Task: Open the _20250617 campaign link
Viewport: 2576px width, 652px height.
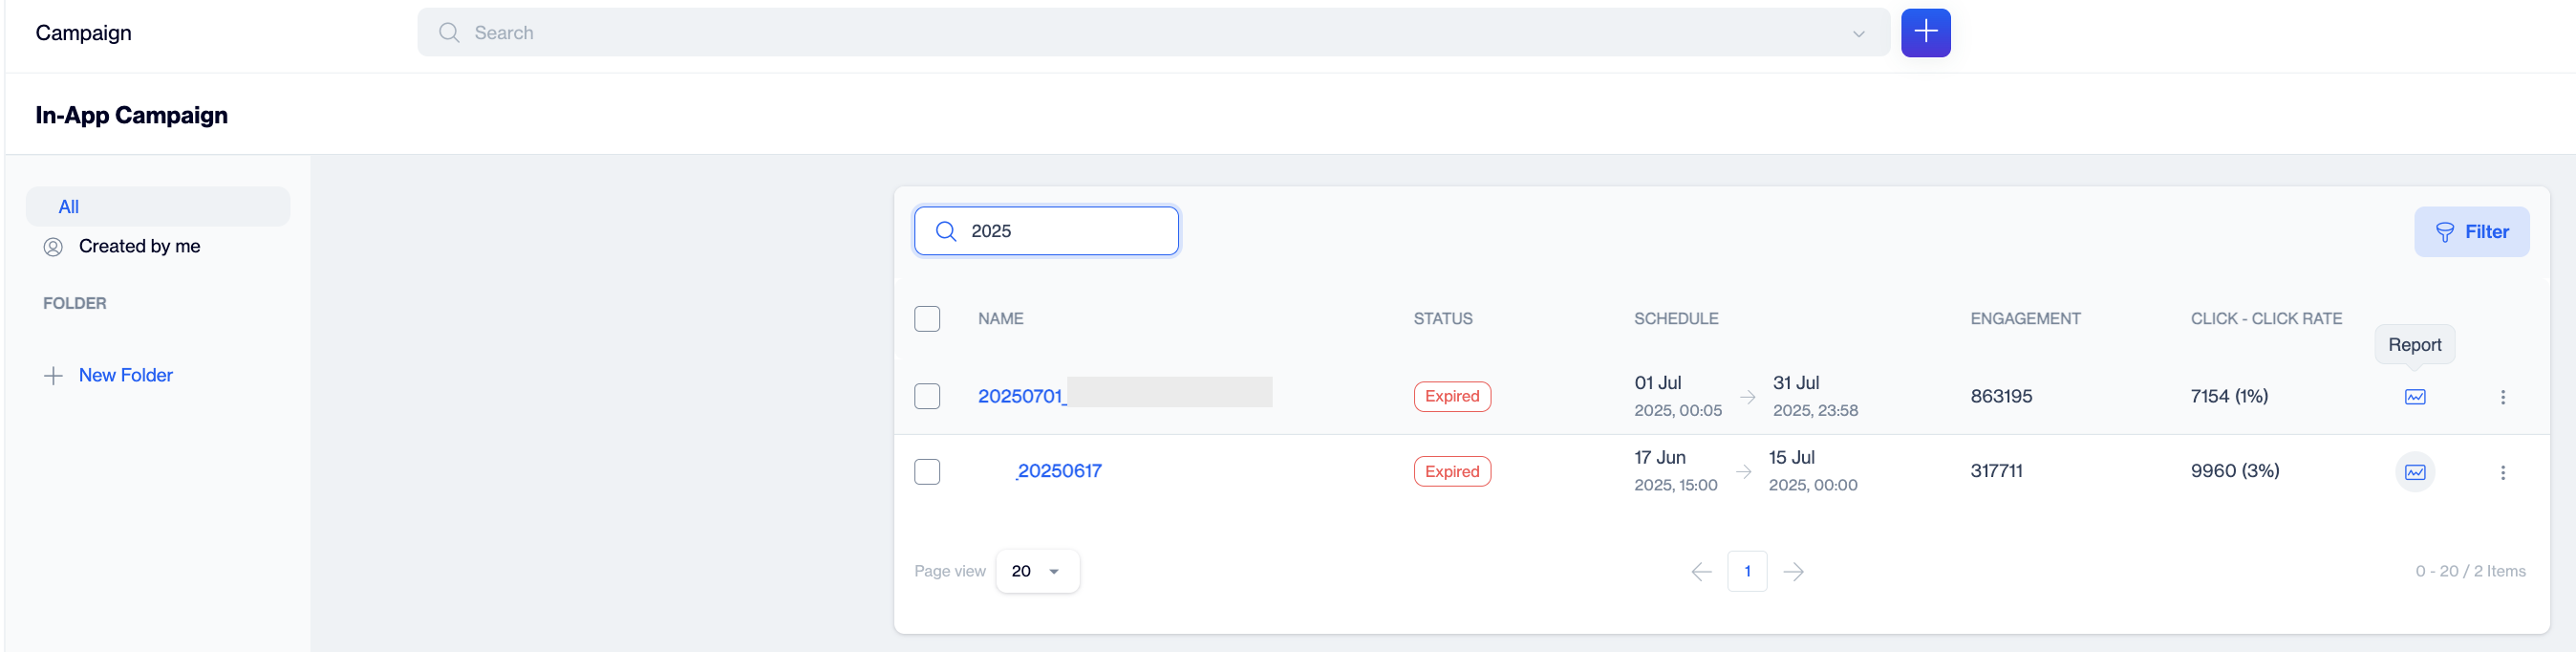Action: click(x=1058, y=471)
